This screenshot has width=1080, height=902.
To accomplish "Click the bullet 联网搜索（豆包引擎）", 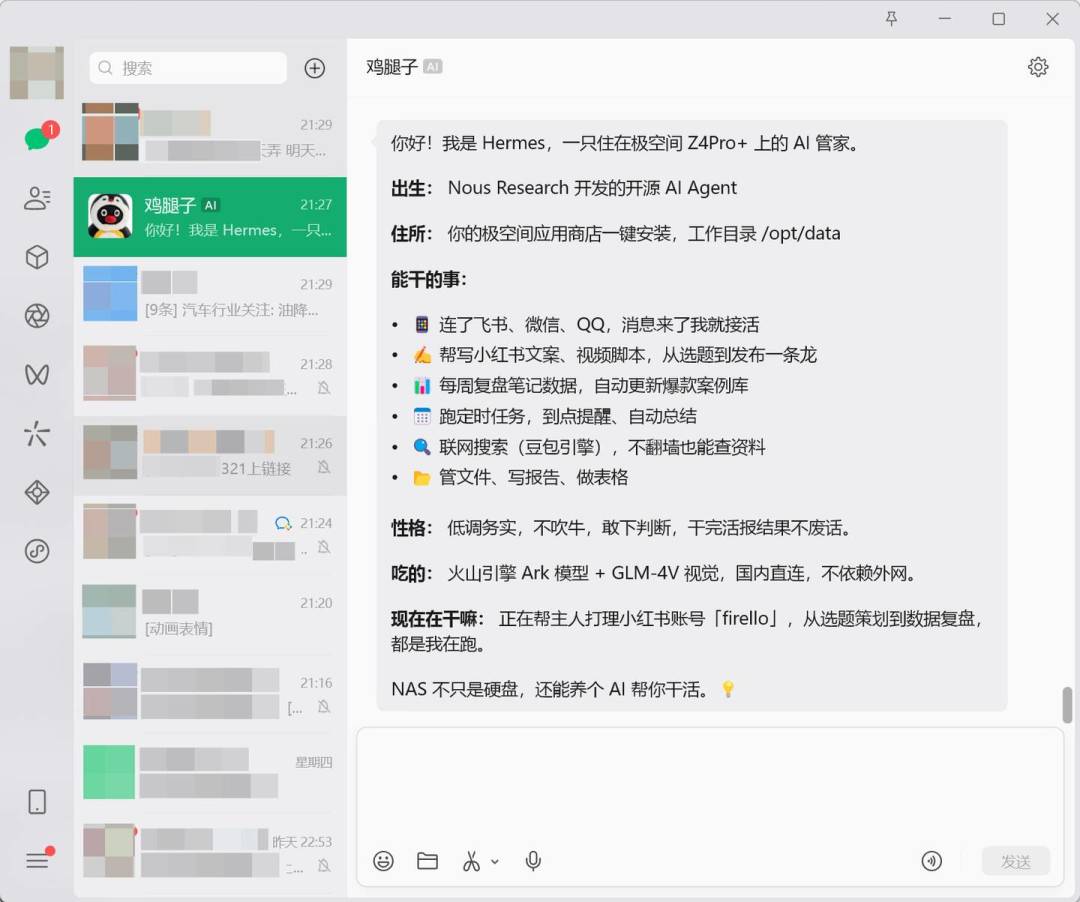I will coord(590,447).
